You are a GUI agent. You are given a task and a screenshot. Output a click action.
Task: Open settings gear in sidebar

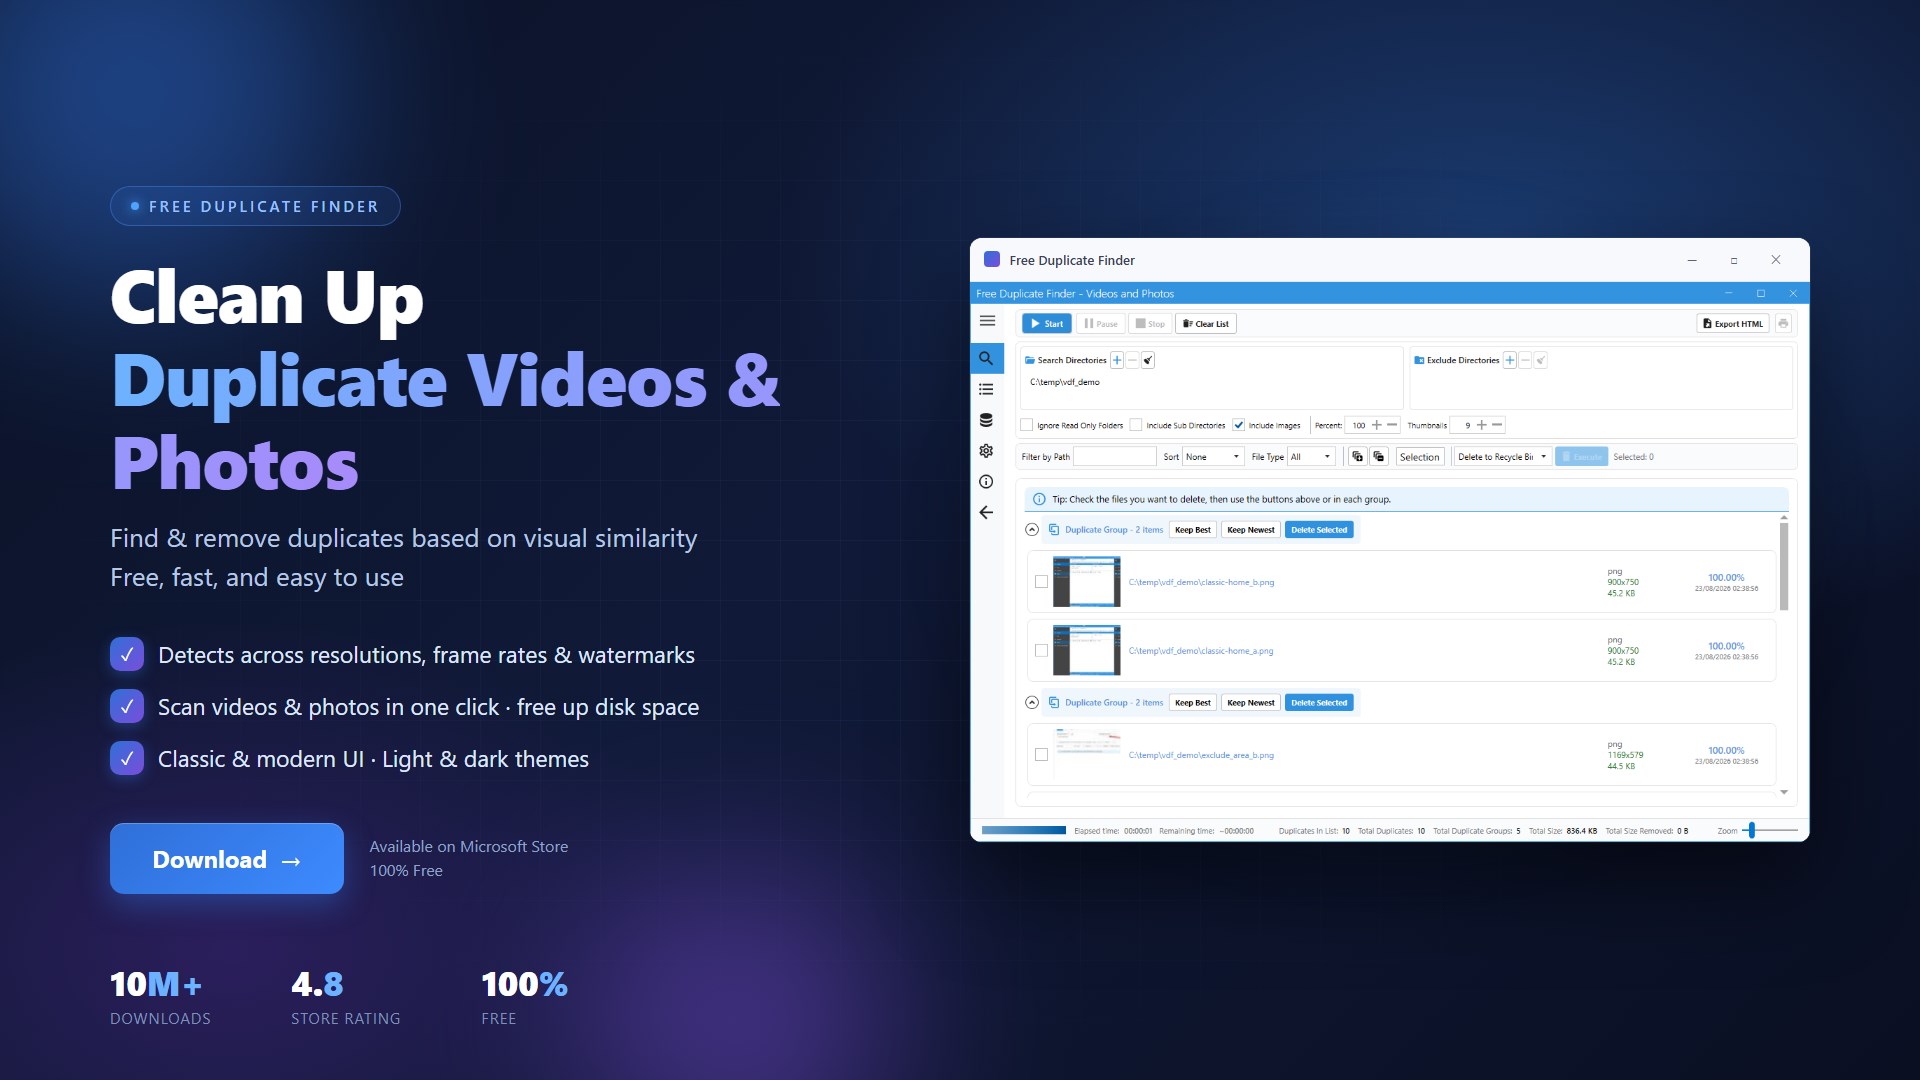pos(986,451)
